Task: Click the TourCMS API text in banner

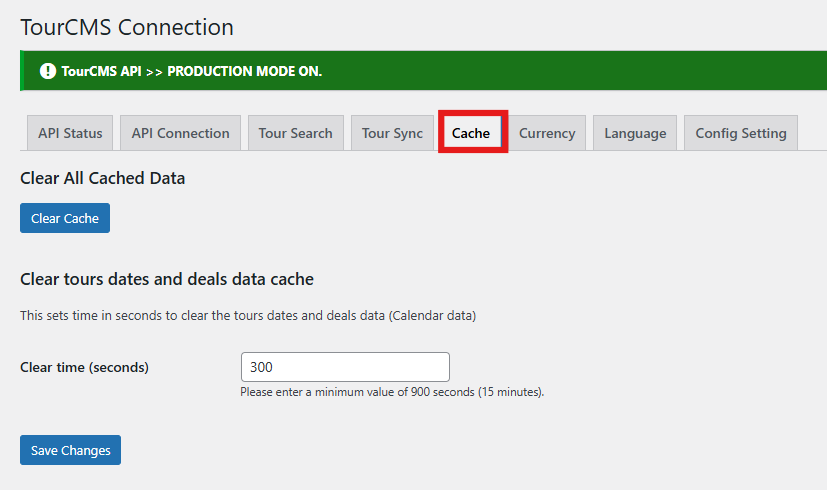Action: click(x=101, y=71)
